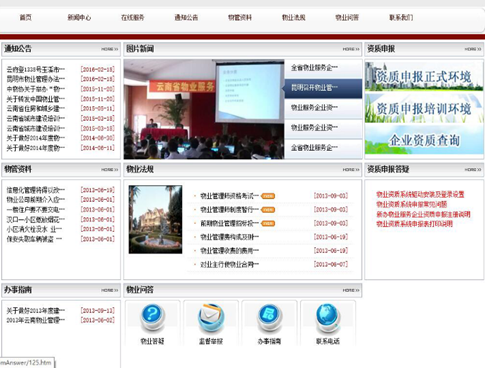Click MORE in the 物业法规 header
Viewport: 485px width, 368px height.
(351, 169)
